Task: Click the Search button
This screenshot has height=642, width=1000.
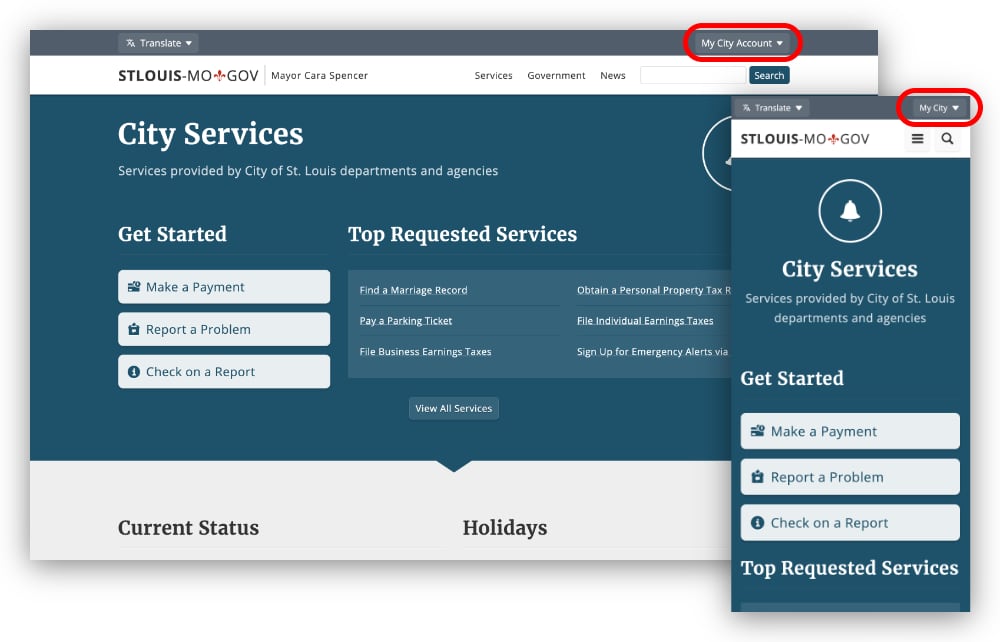Action: tap(769, 75)
